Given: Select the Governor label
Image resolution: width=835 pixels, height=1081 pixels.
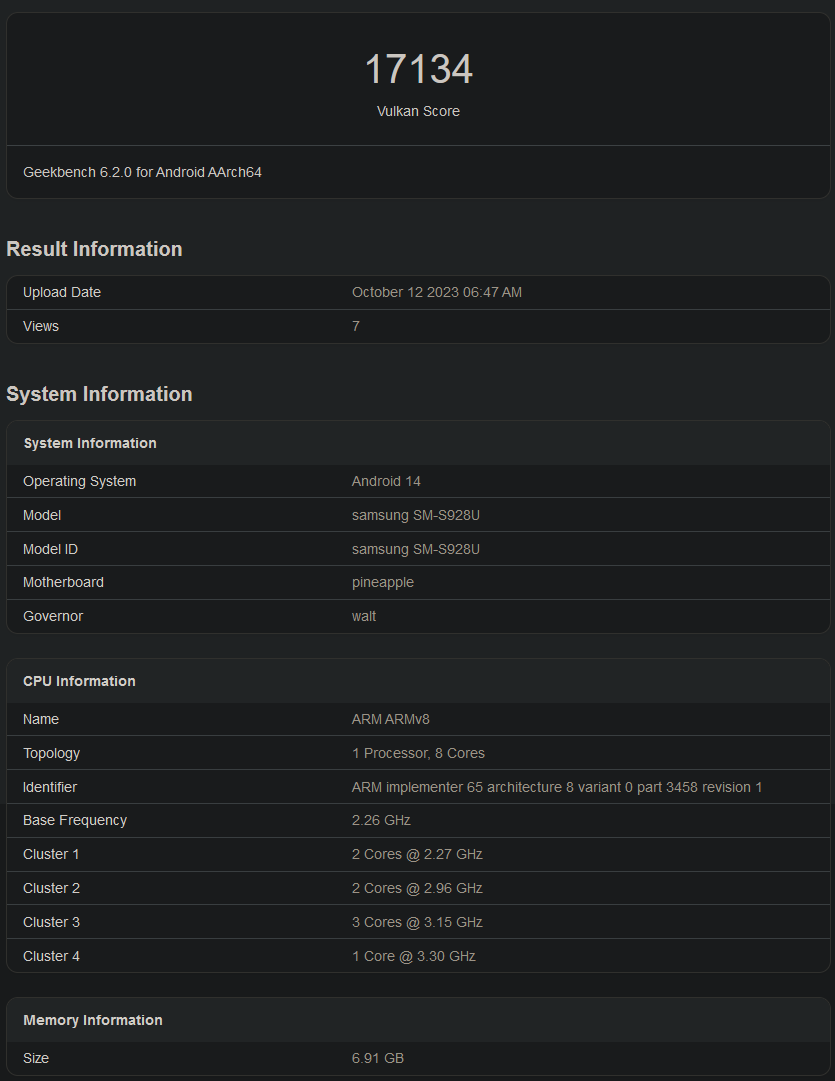Looking at the screenshot, I should point(53,616).
